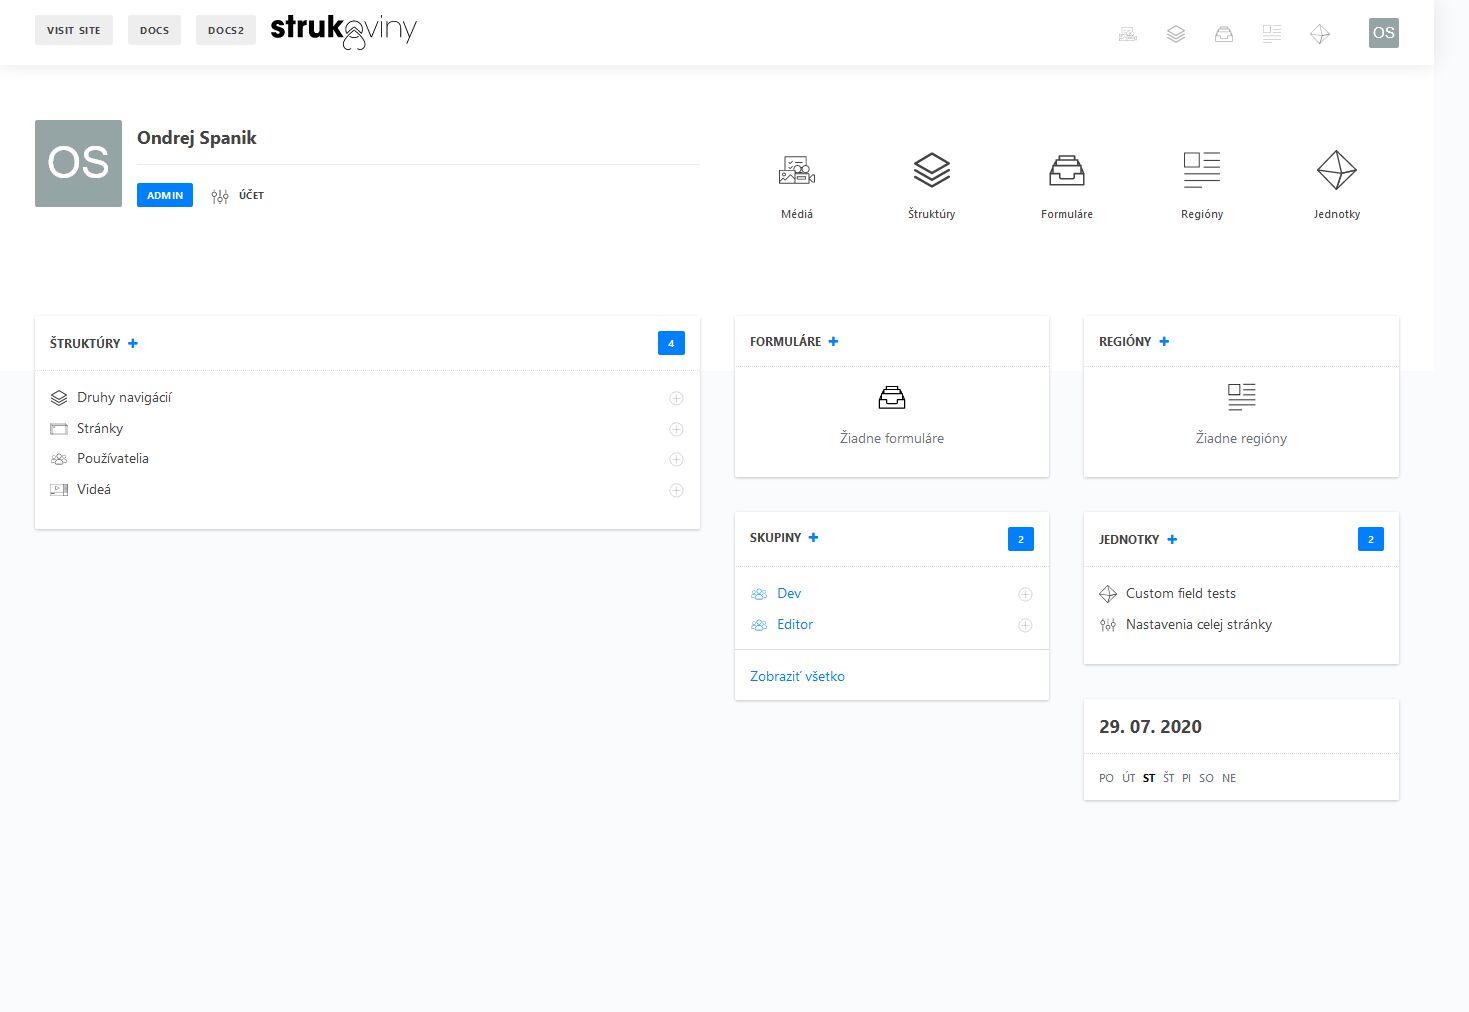The height and width of the screenshot is (1012, 1469).
Task: Add a new form via Formuláre plus
Action: coord(833,341)
